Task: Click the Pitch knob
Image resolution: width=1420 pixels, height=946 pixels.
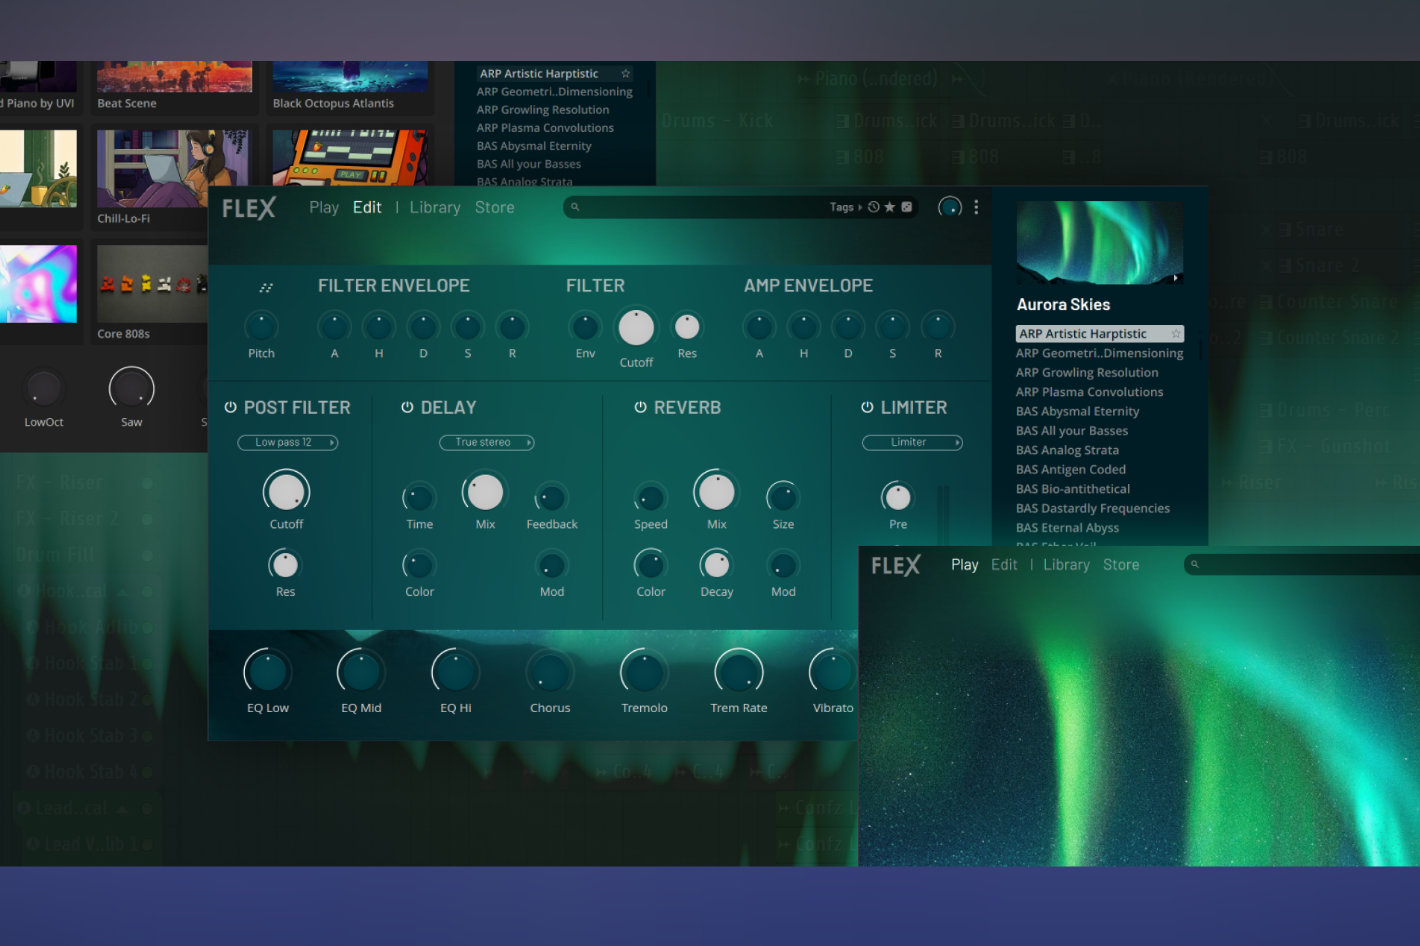Action: pos(261,326)
